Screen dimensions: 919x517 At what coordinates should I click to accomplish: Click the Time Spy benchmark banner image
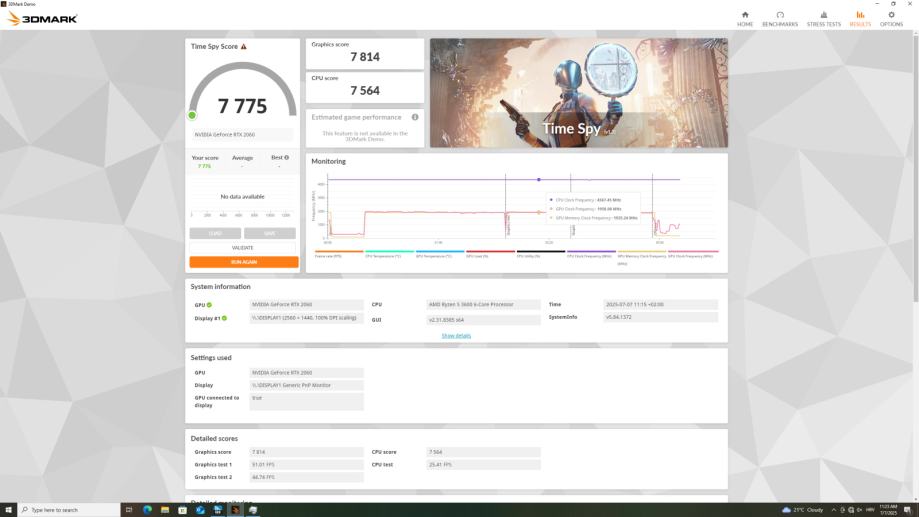coord(578,93)
